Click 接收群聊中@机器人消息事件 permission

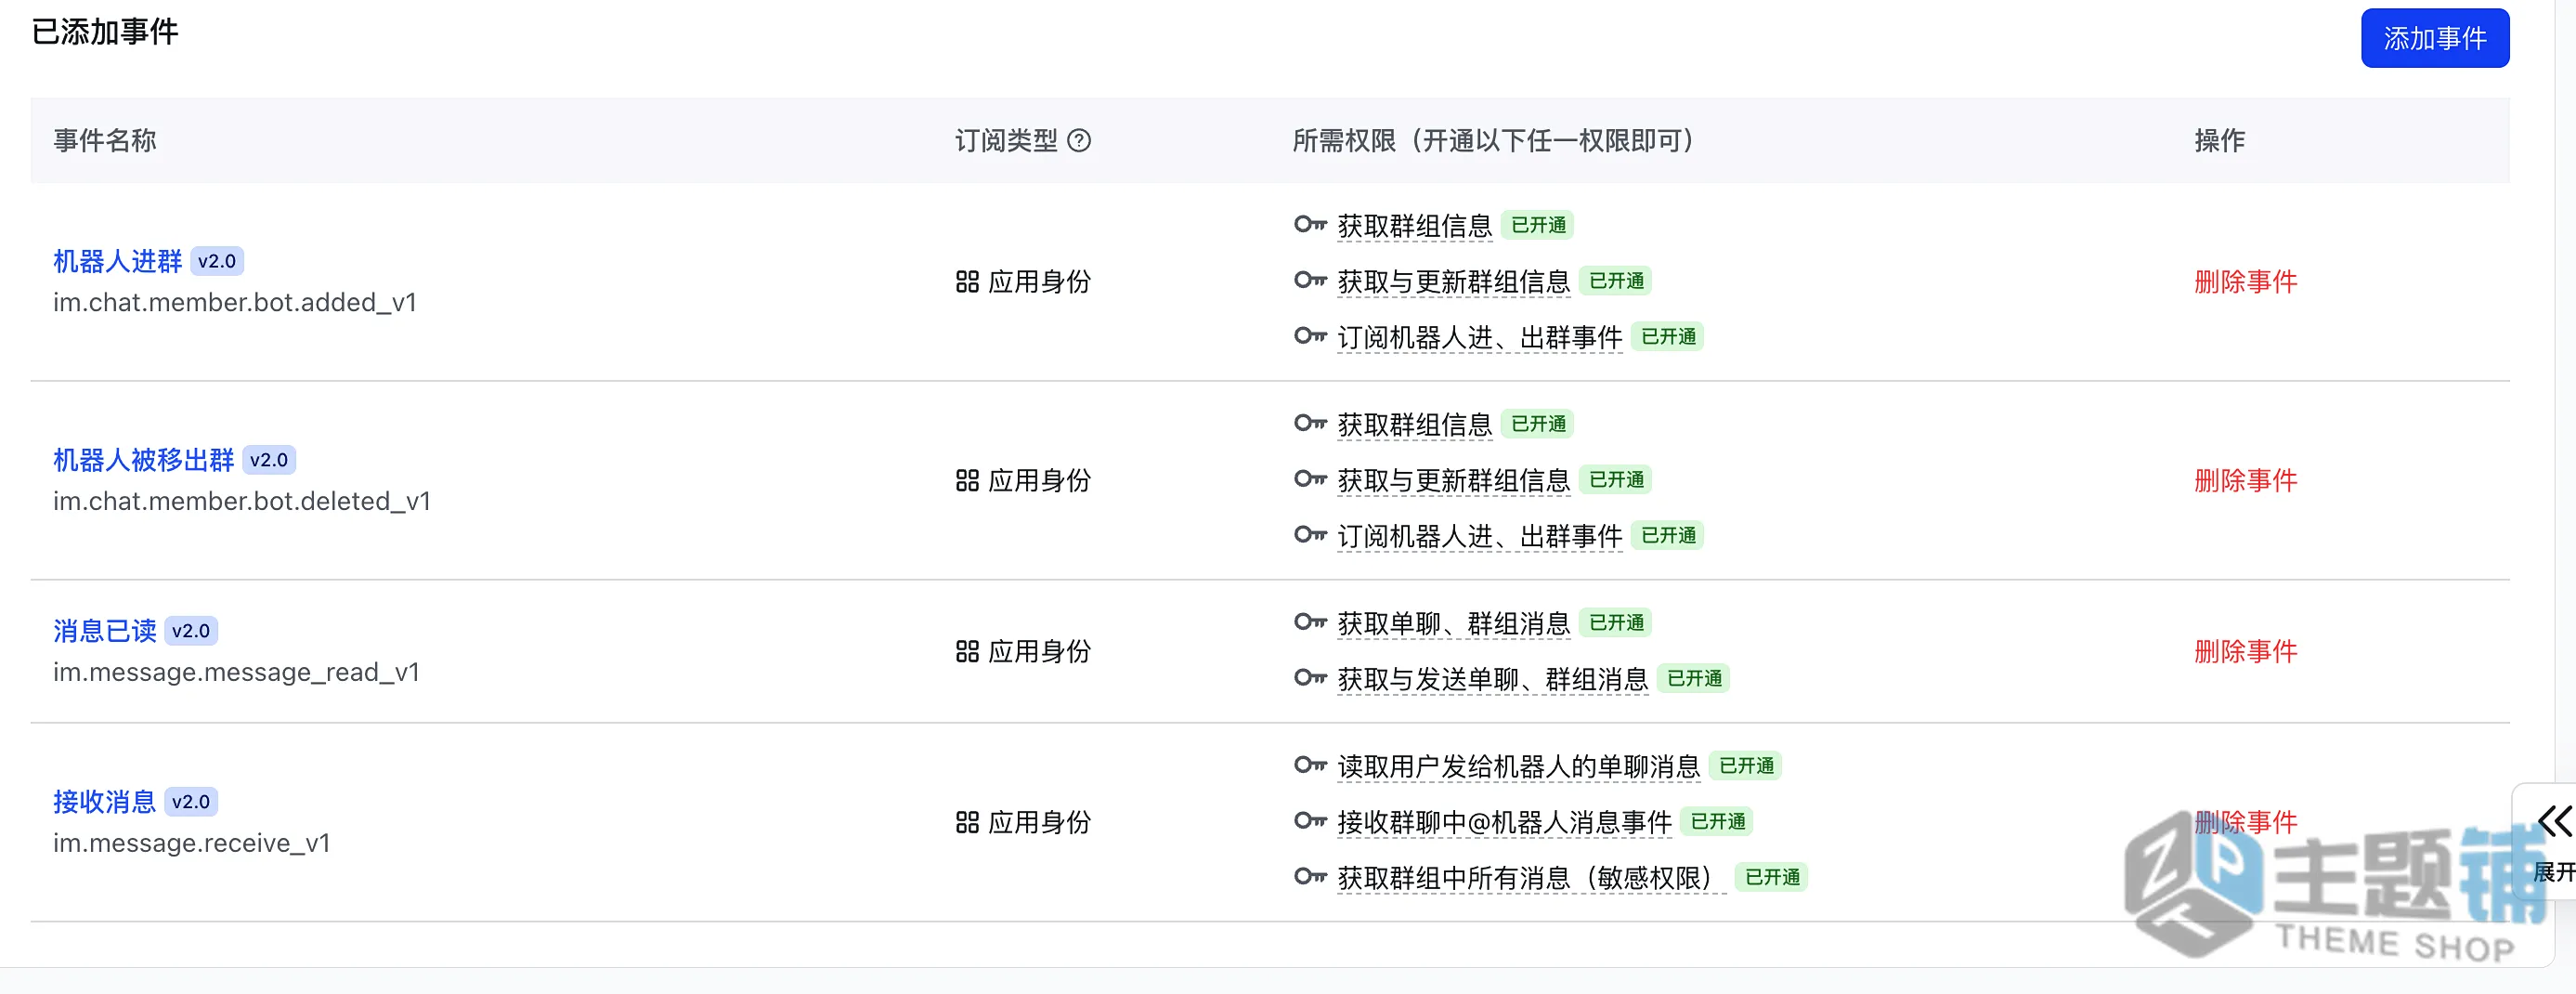(x=1504, y=823)
